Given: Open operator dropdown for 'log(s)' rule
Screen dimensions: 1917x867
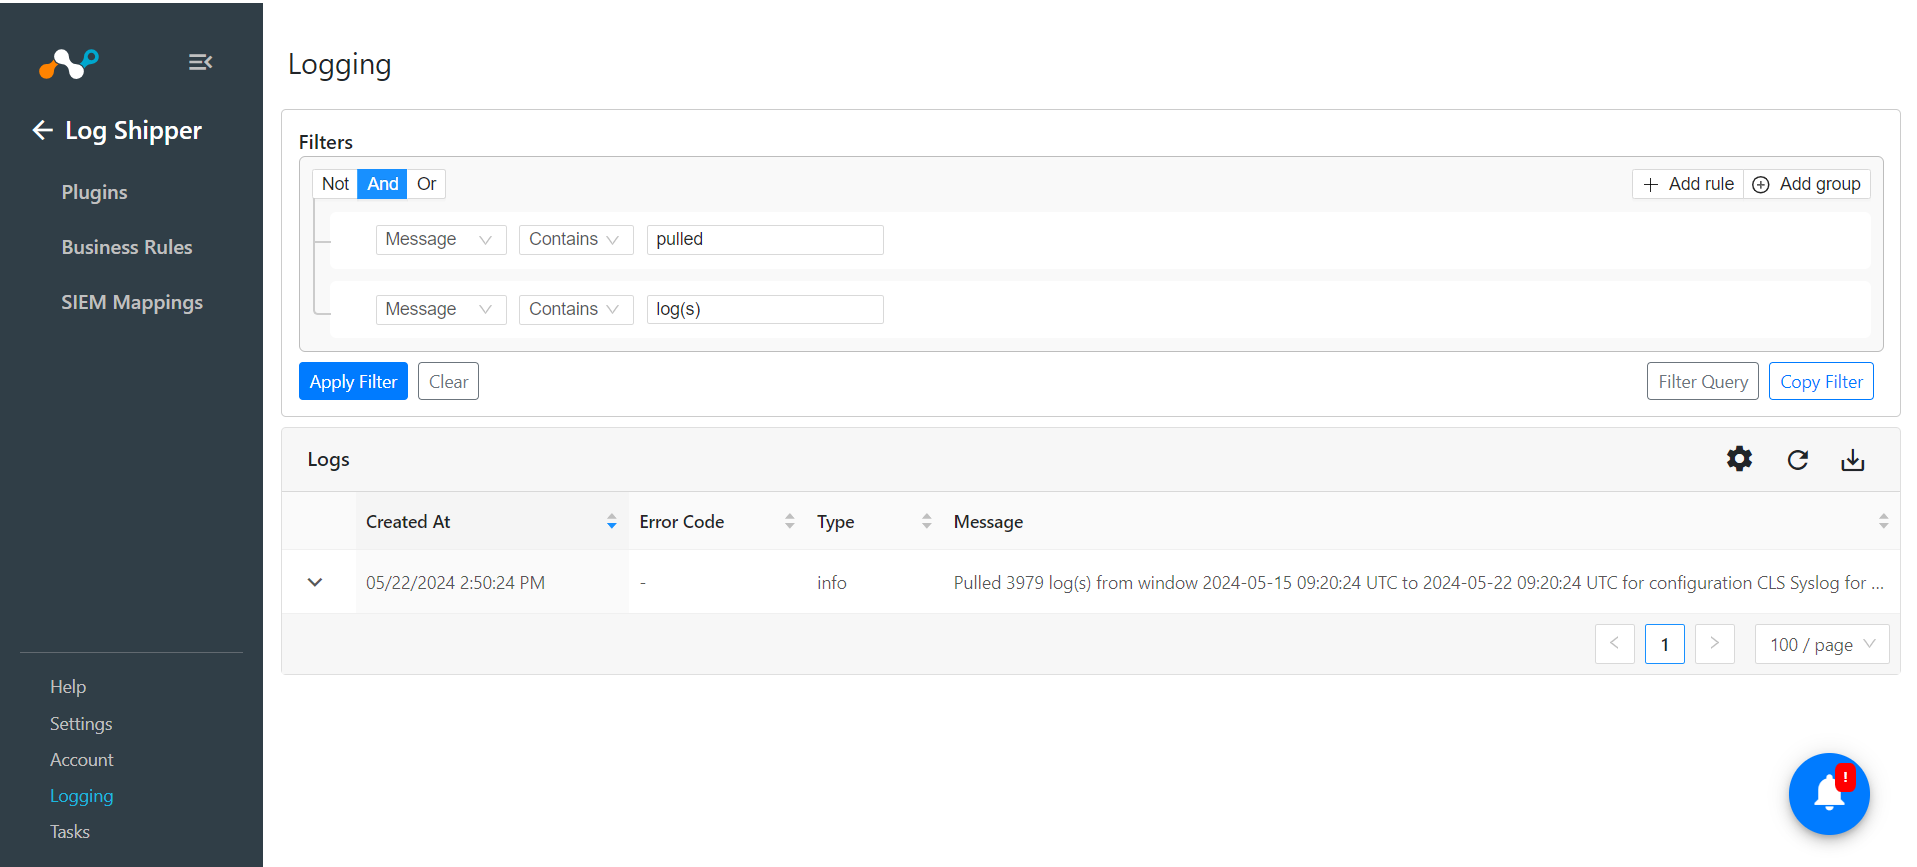Looking at the screenshot, I should click(576, 310).
